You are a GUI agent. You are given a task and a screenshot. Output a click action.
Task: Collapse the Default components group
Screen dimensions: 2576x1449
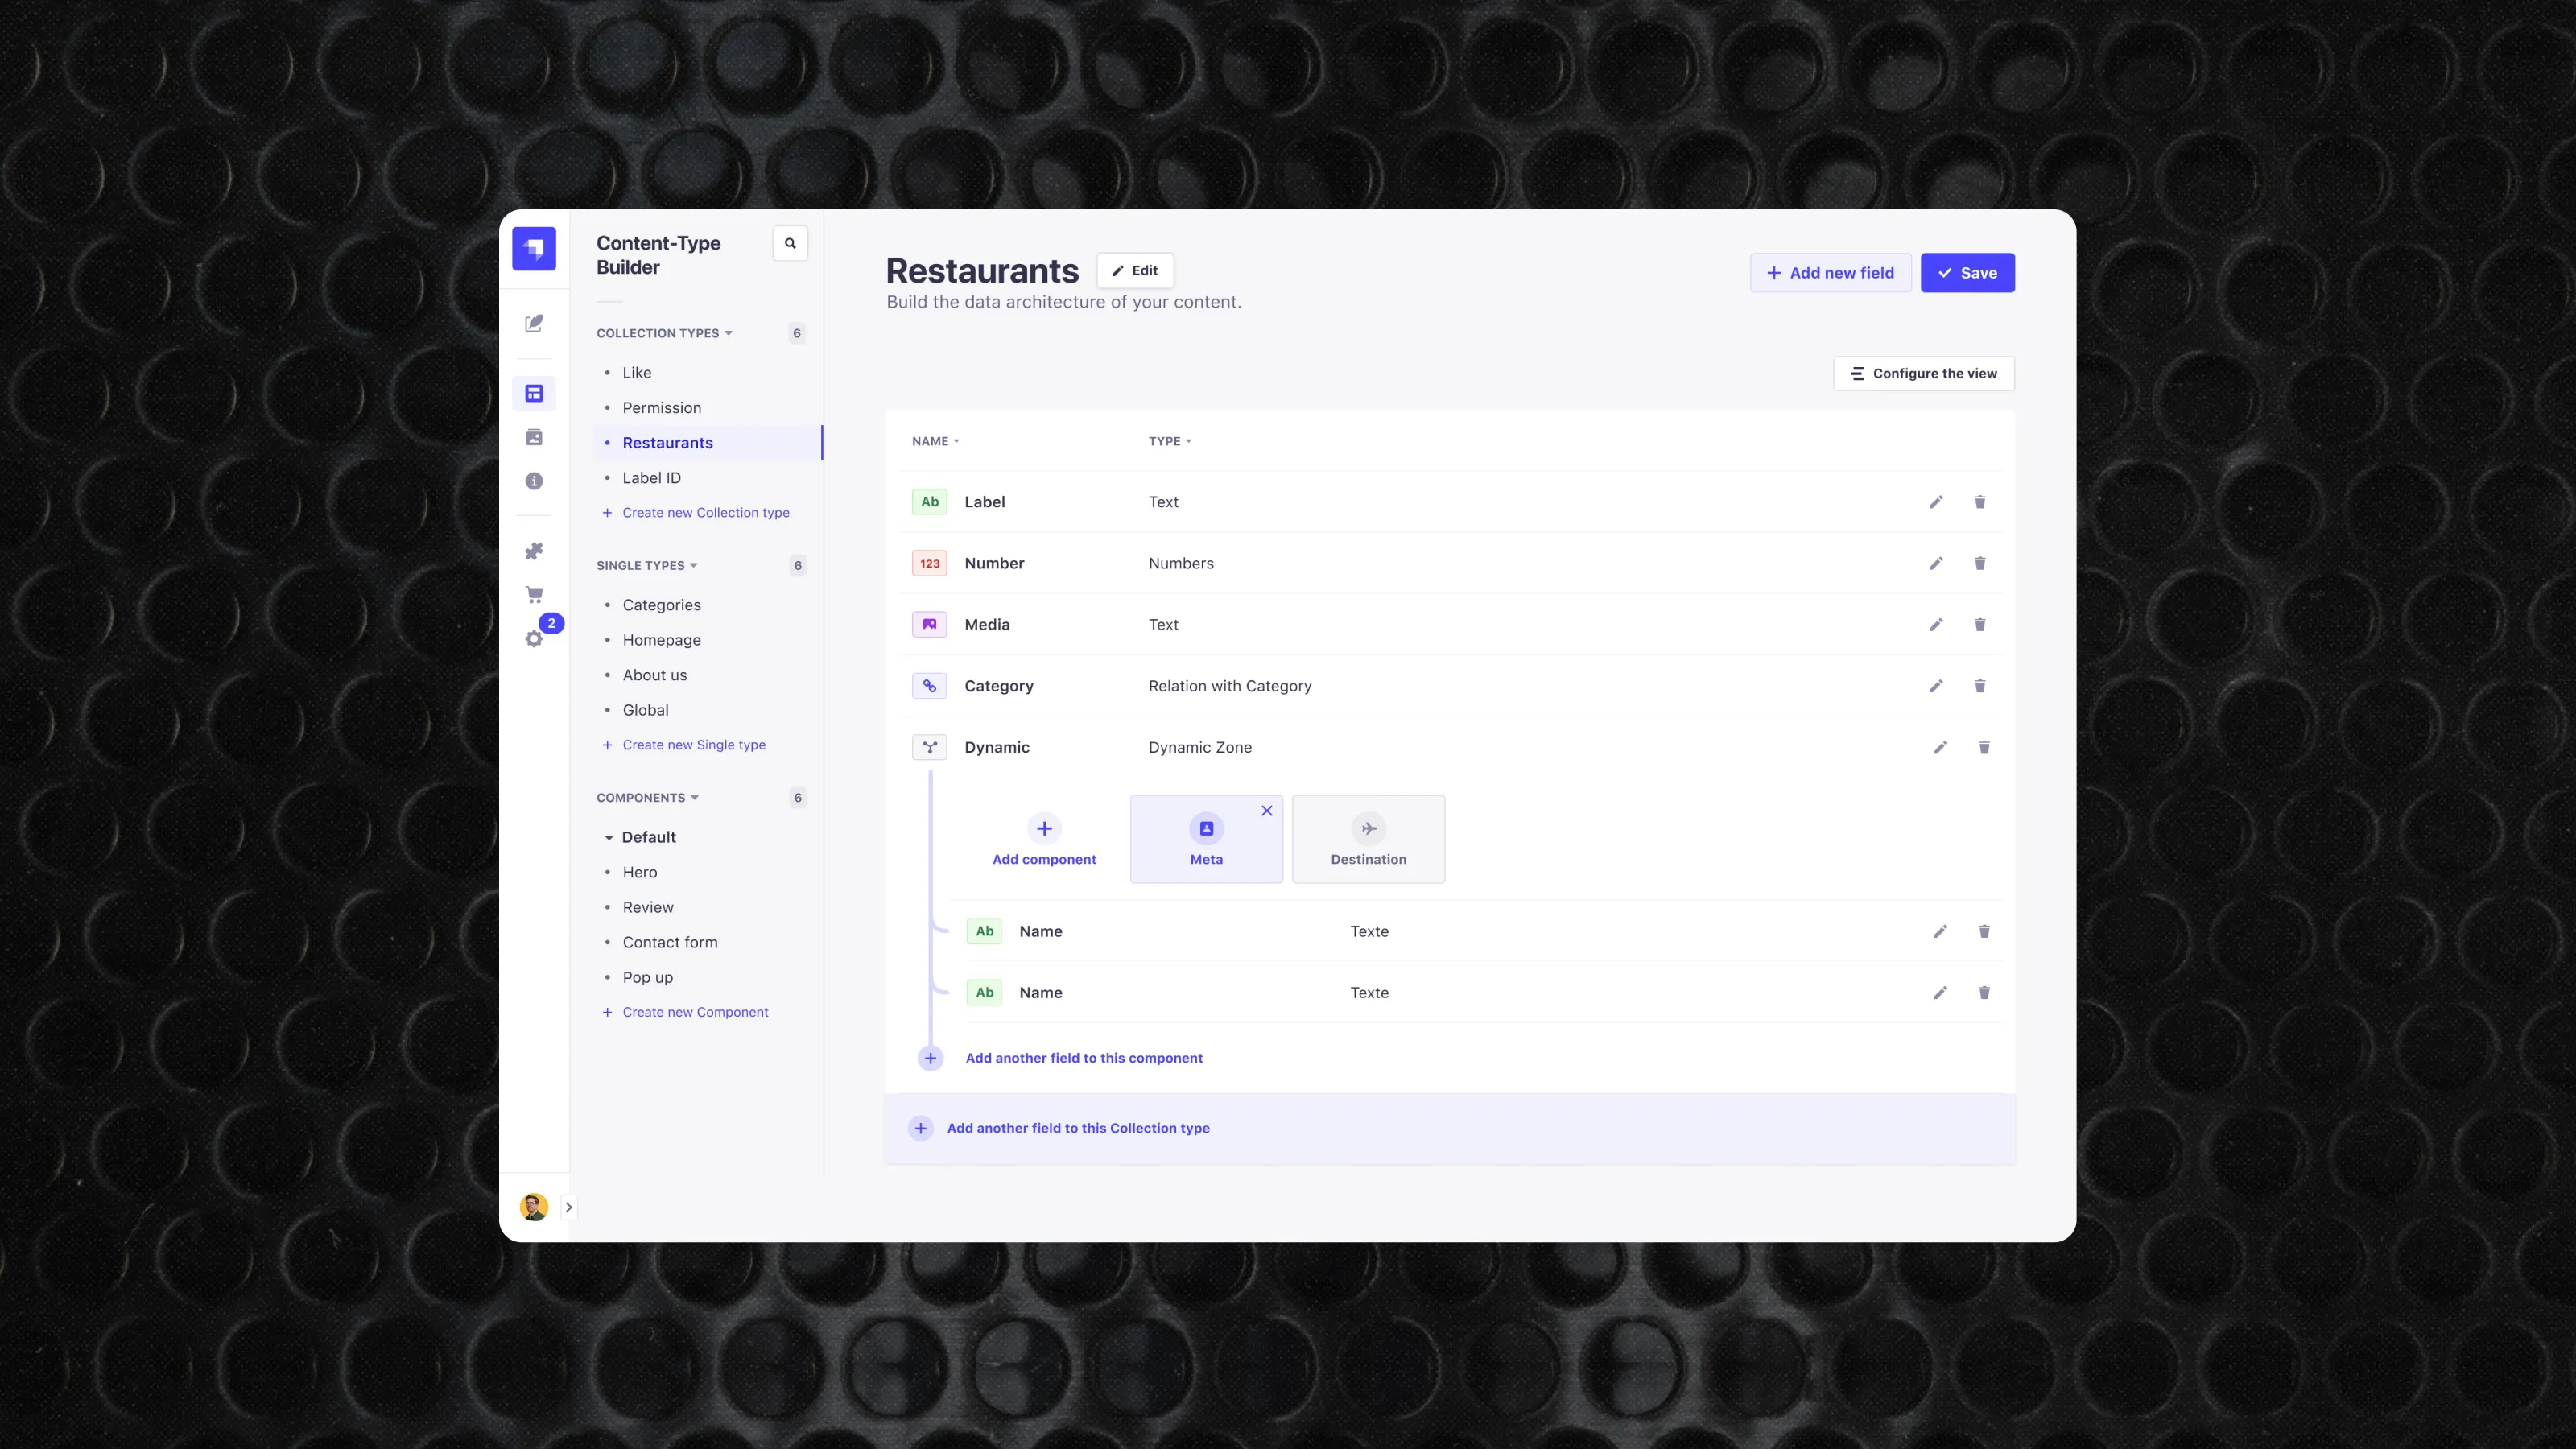(611, 837)
